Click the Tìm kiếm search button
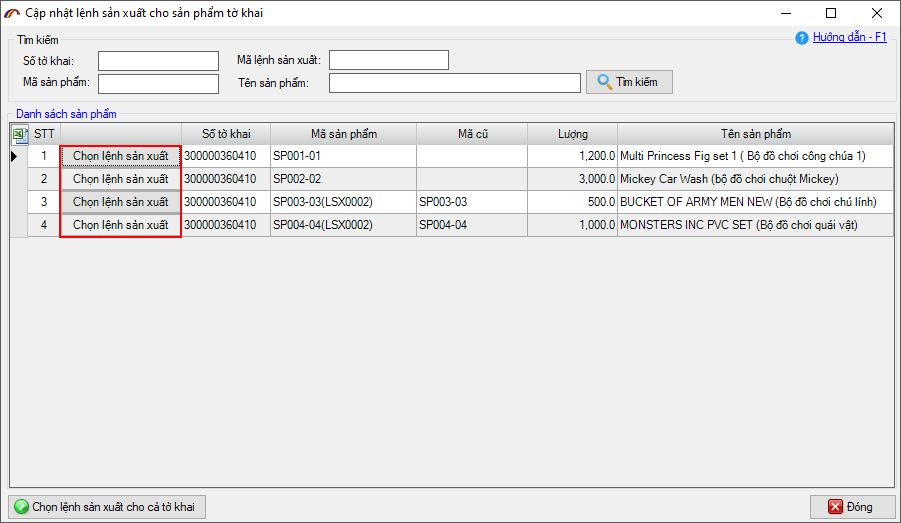The width and height of the screenshot is (901, 523). pos(629,82)
